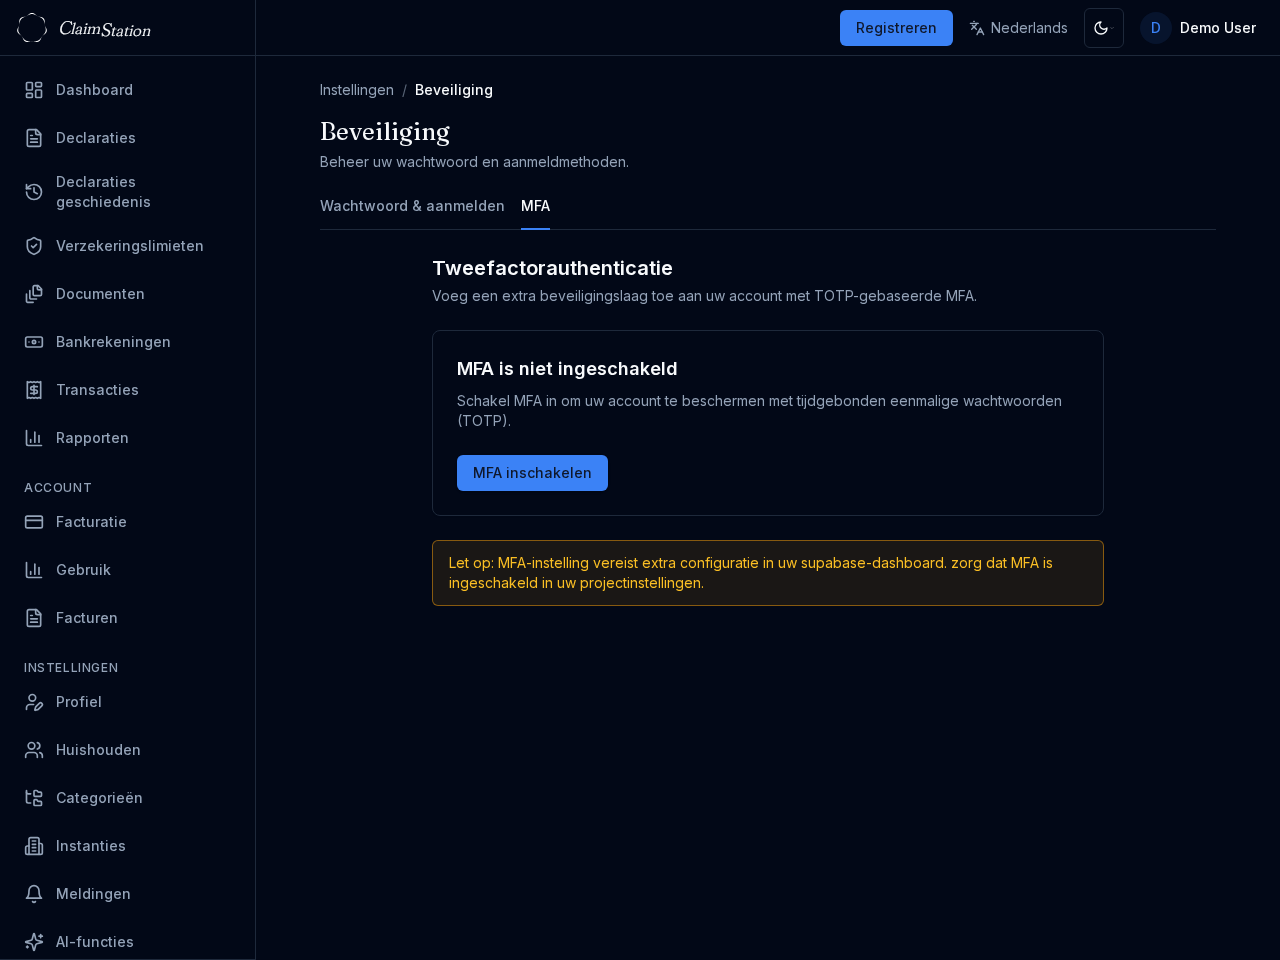The height and width of the screenshot is (960, 1280).
Task: Click the Rapporten chart icon
Action: 34,438
